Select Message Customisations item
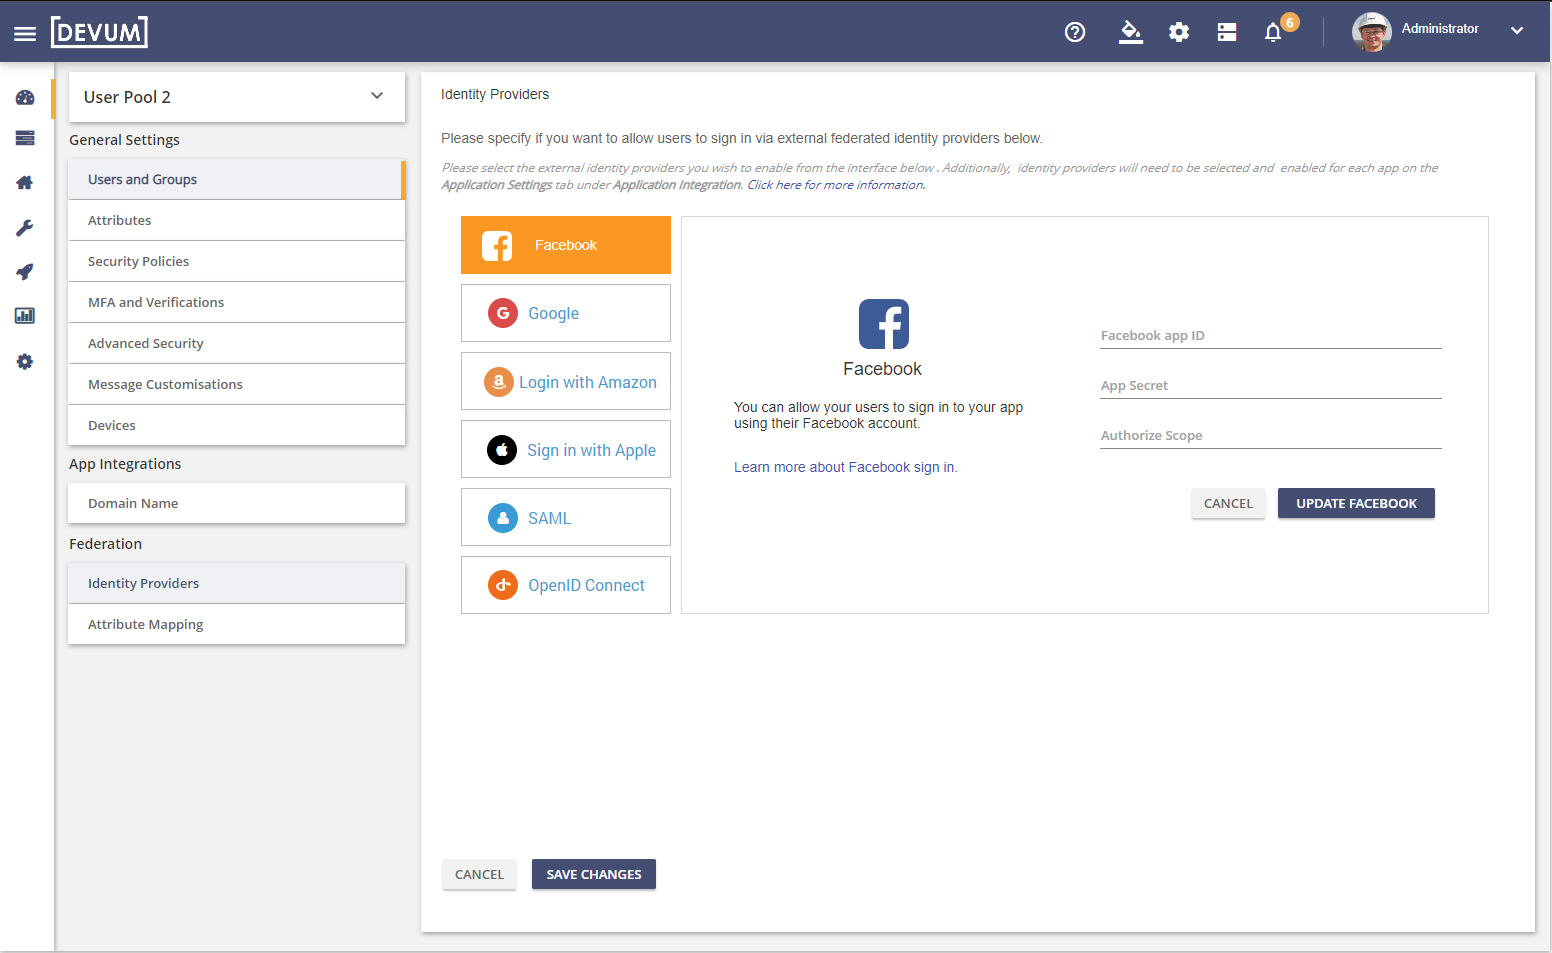 [237, 385]
